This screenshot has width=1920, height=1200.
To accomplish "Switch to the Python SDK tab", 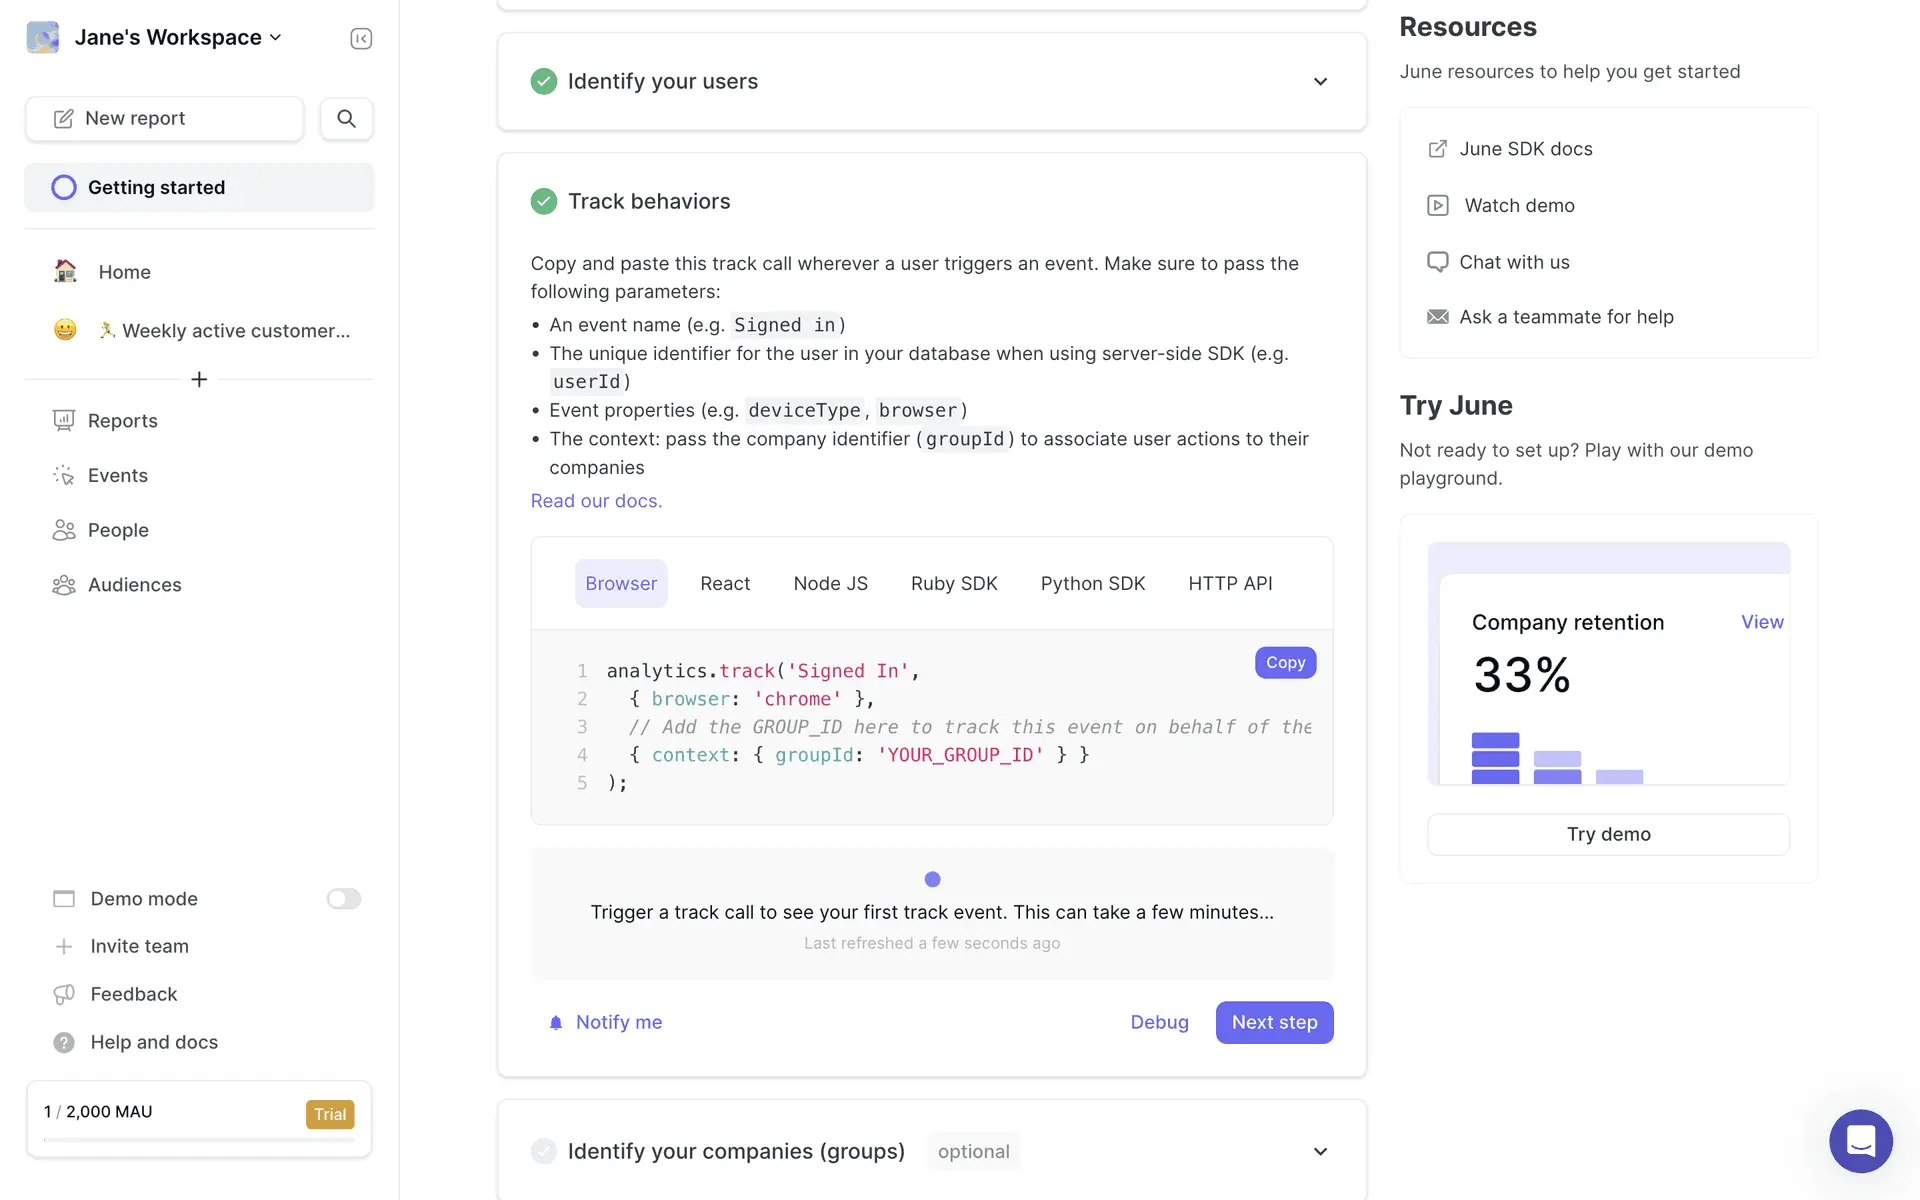I will point(1092,583).
